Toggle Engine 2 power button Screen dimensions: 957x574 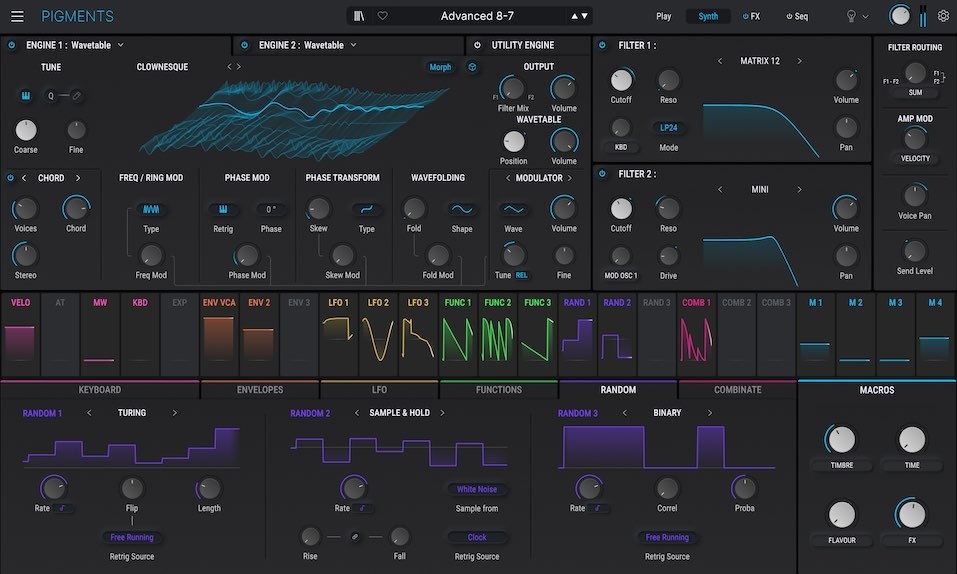coord(245,45)
